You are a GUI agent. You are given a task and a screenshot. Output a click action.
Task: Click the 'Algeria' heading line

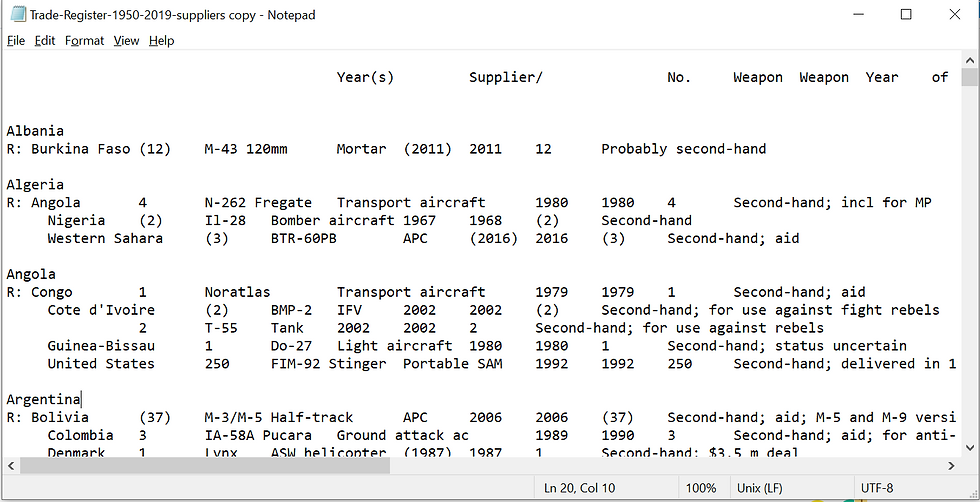tap(35, 185)
